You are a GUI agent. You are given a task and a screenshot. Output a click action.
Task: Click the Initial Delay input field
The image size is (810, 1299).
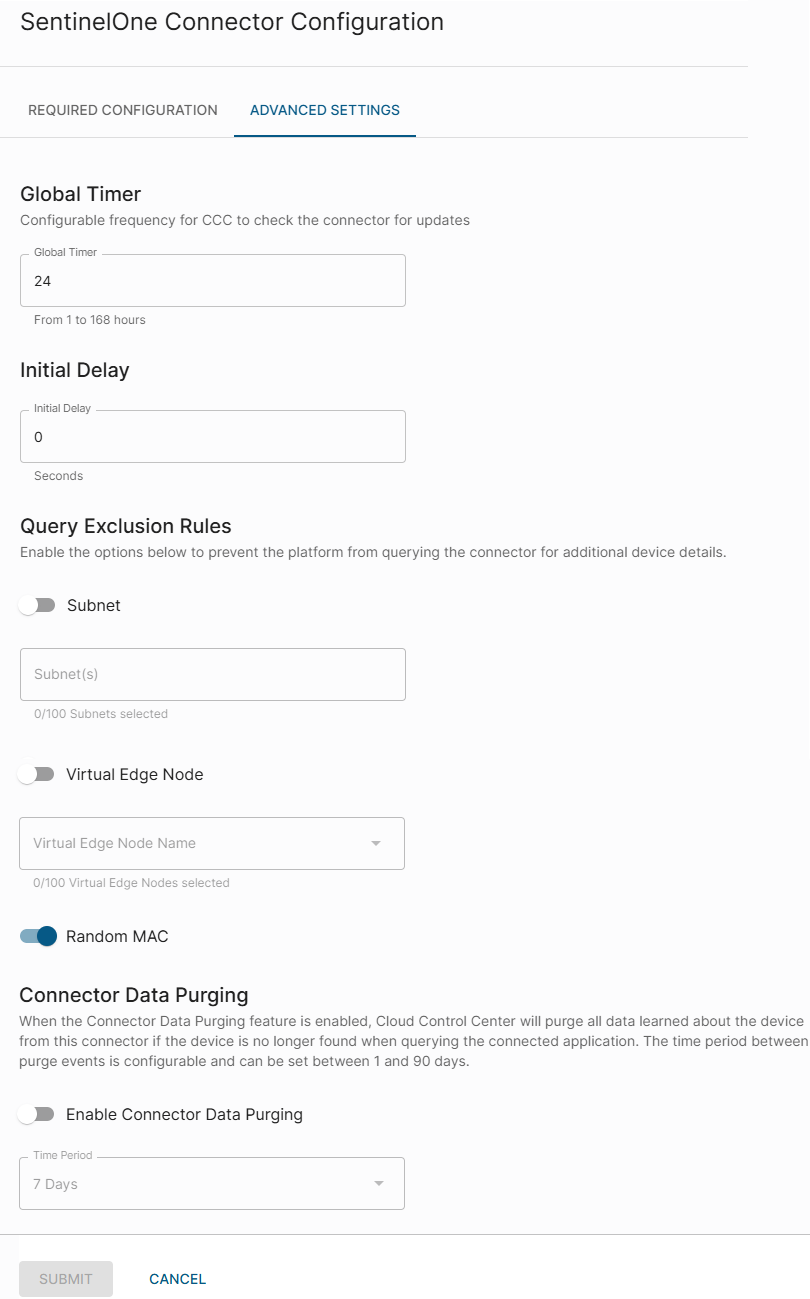tap(213, 437)
